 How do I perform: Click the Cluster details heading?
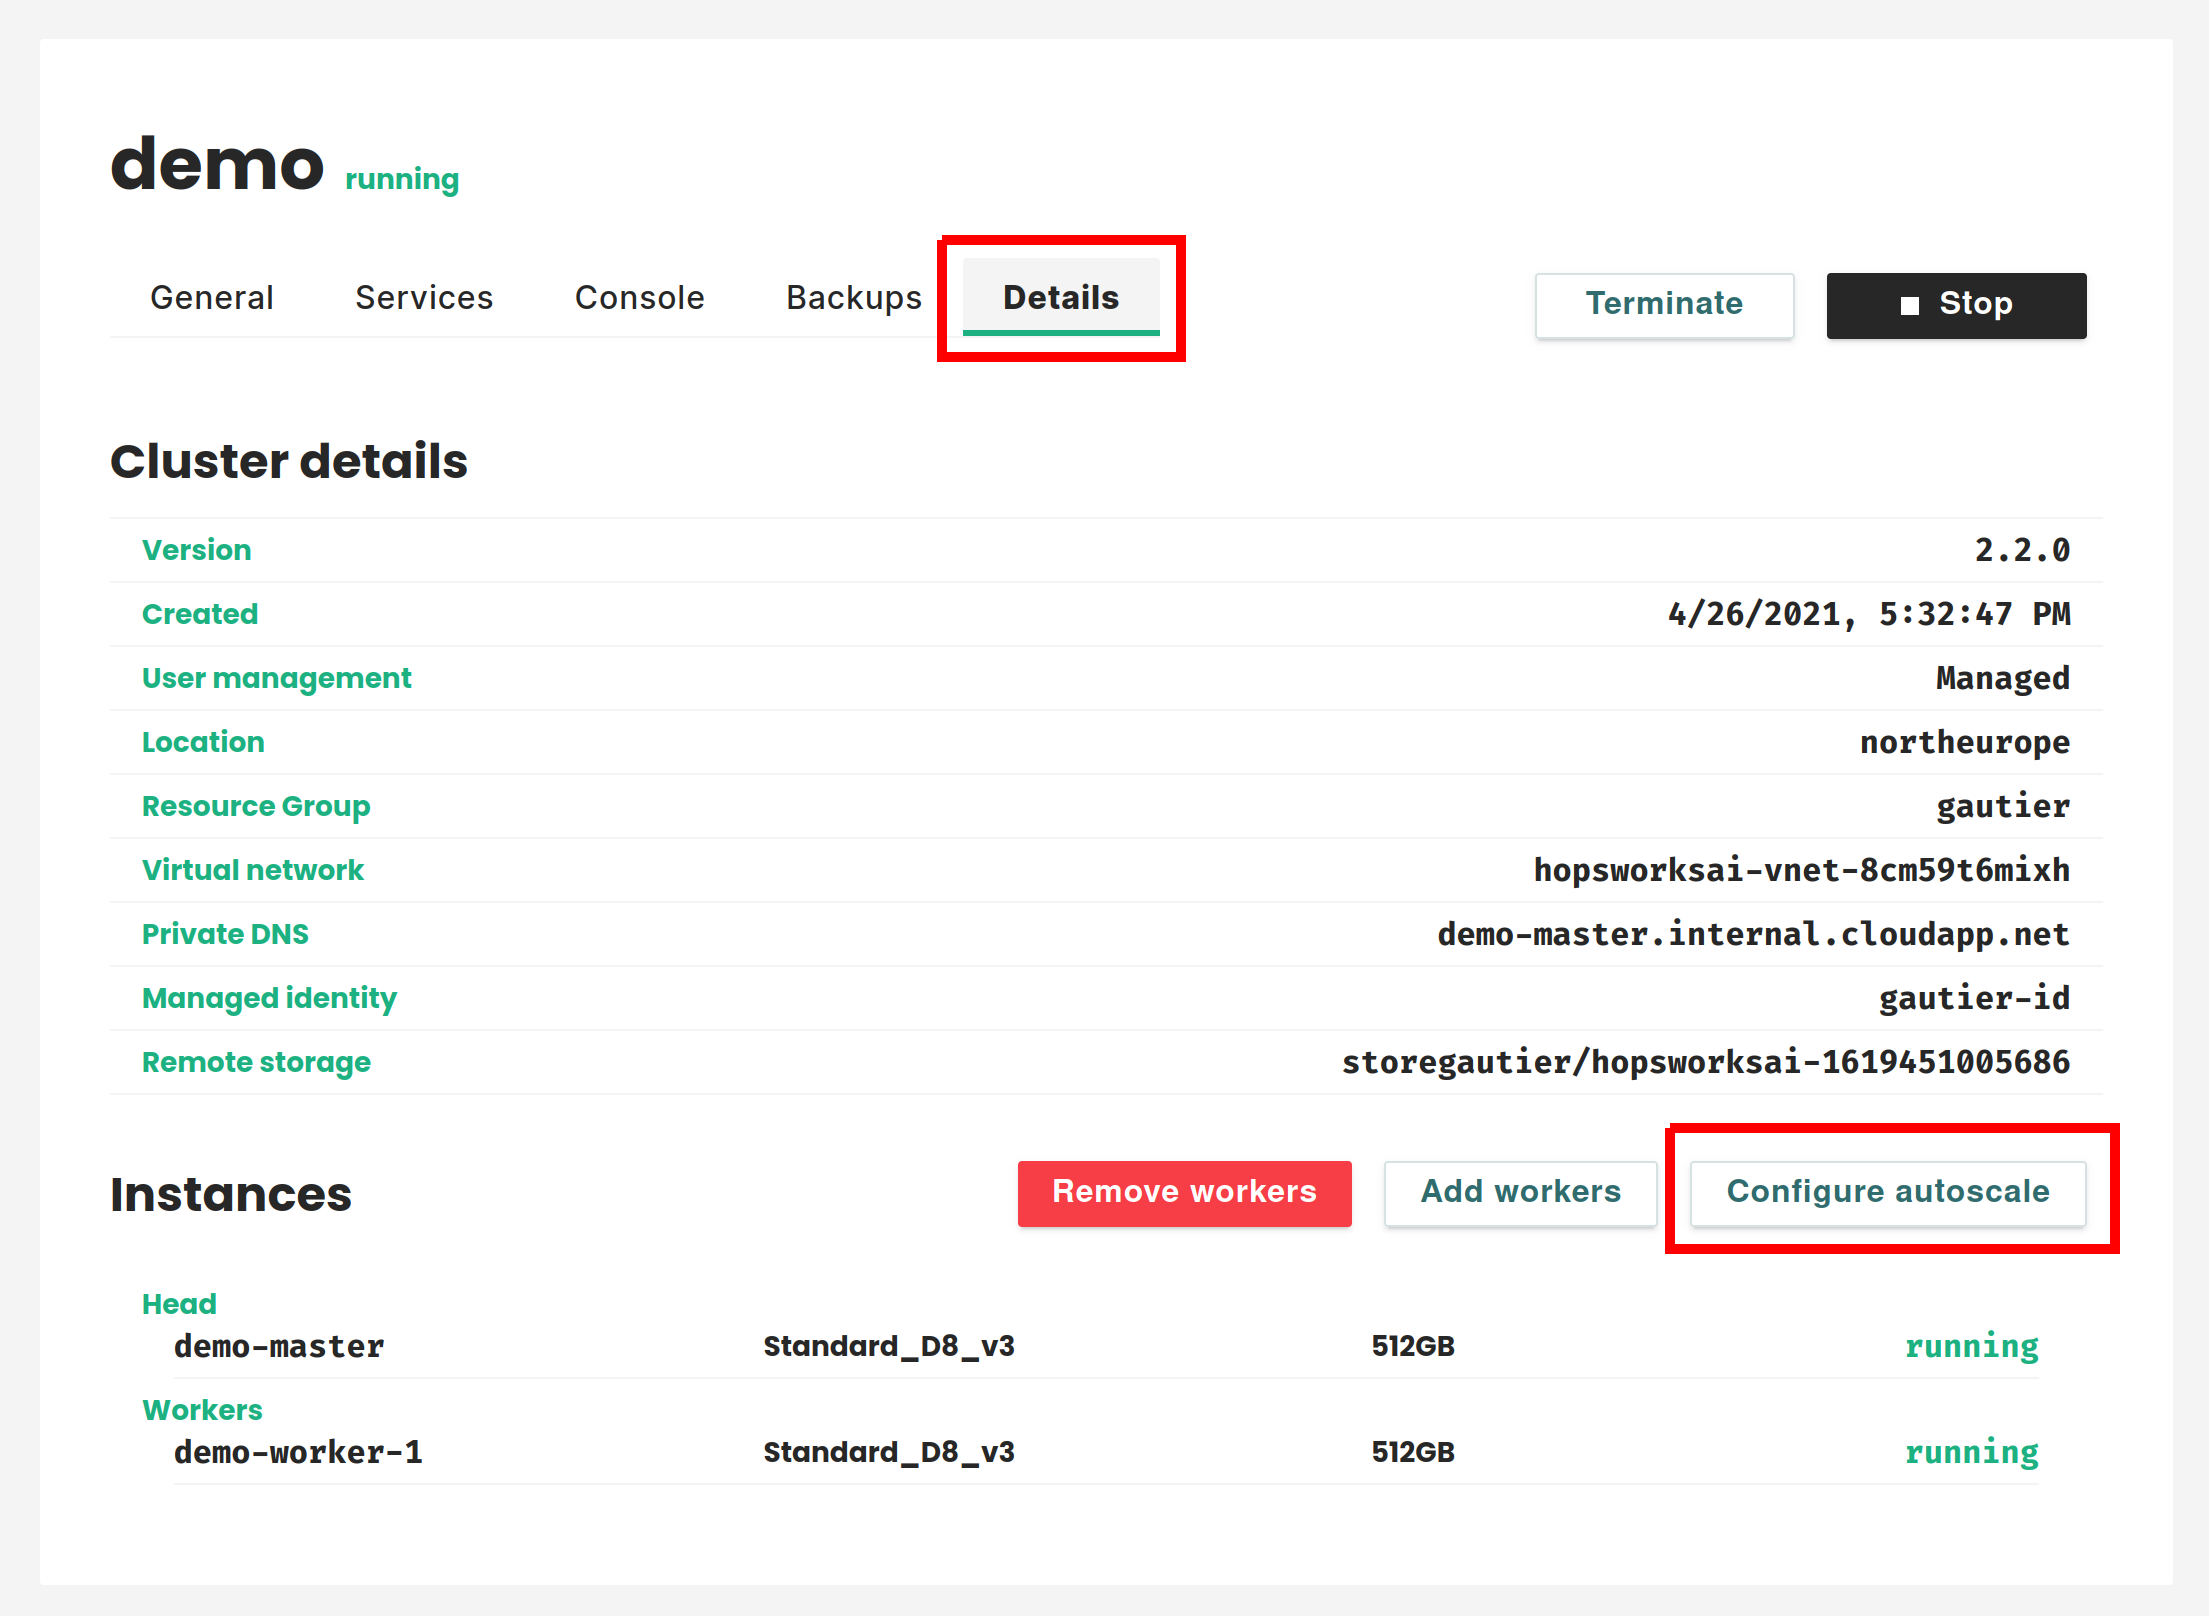tap(289, 461)
